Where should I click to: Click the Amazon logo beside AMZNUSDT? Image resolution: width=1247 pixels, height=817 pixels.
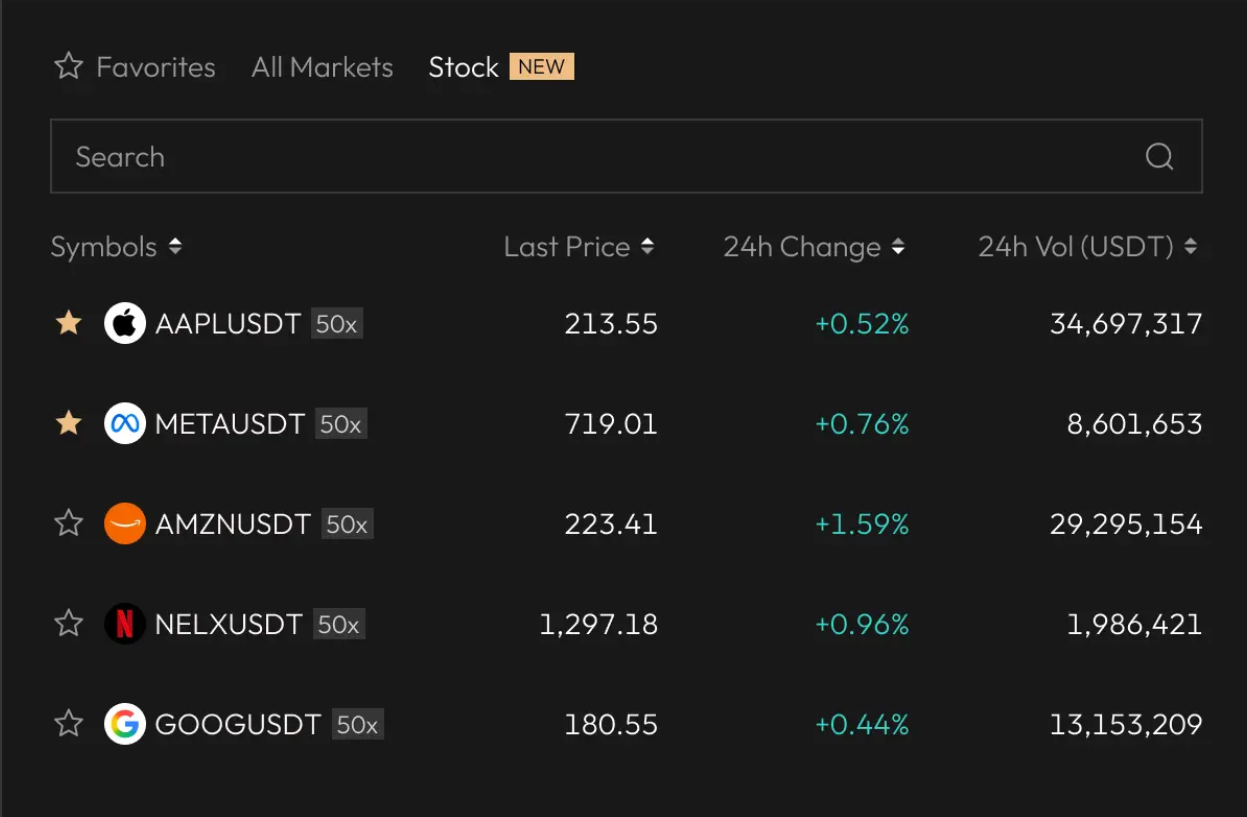124,522
